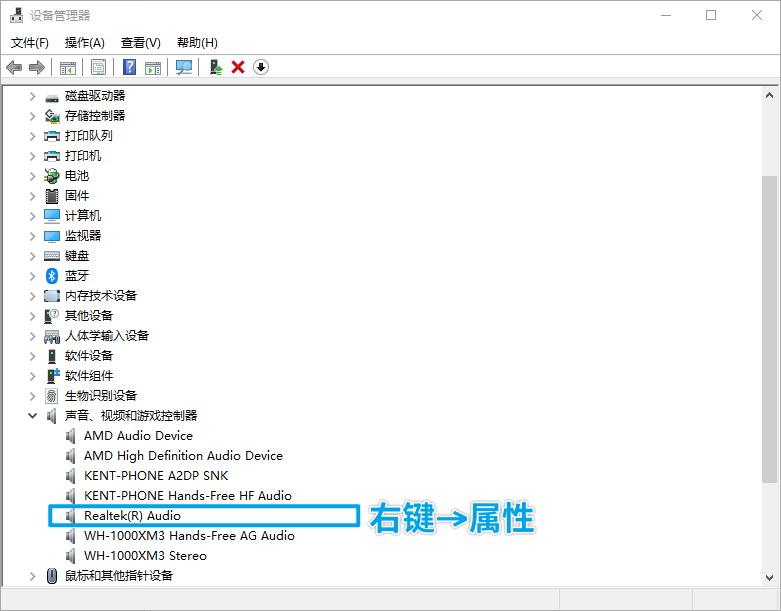781x611 pixels.
Task: Open the 查看(V) menu
Action: tap(141, 43)
